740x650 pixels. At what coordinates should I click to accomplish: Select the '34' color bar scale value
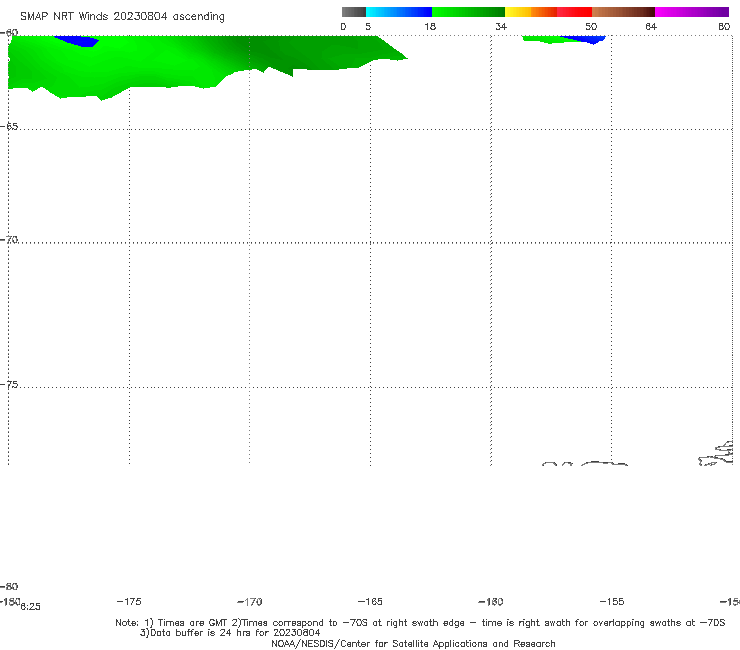click(501, 27)
